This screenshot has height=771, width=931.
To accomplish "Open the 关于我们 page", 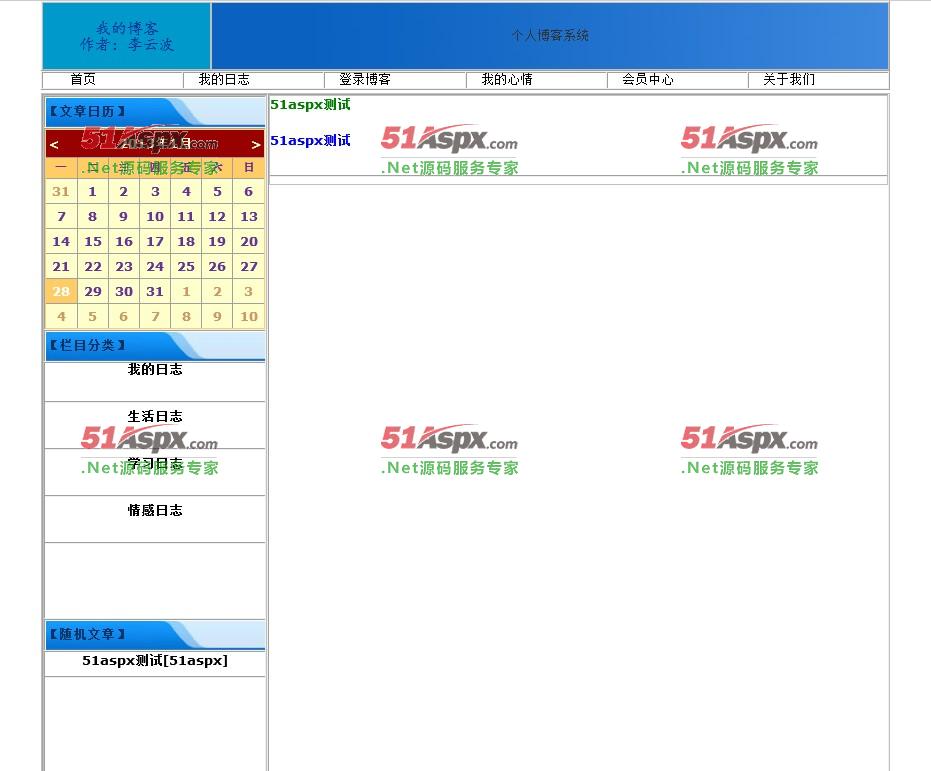I will point(789,80).
